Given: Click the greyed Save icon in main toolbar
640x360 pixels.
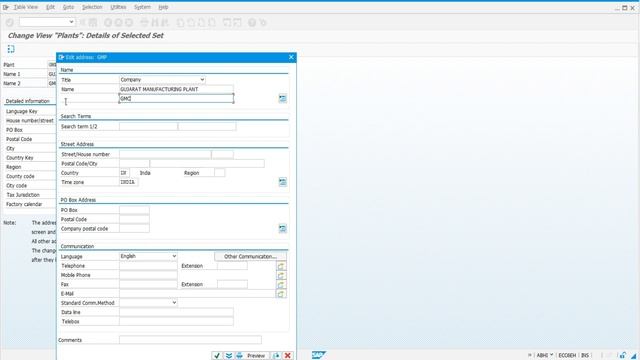Looking at the screenshot, I should pos(93,22).
